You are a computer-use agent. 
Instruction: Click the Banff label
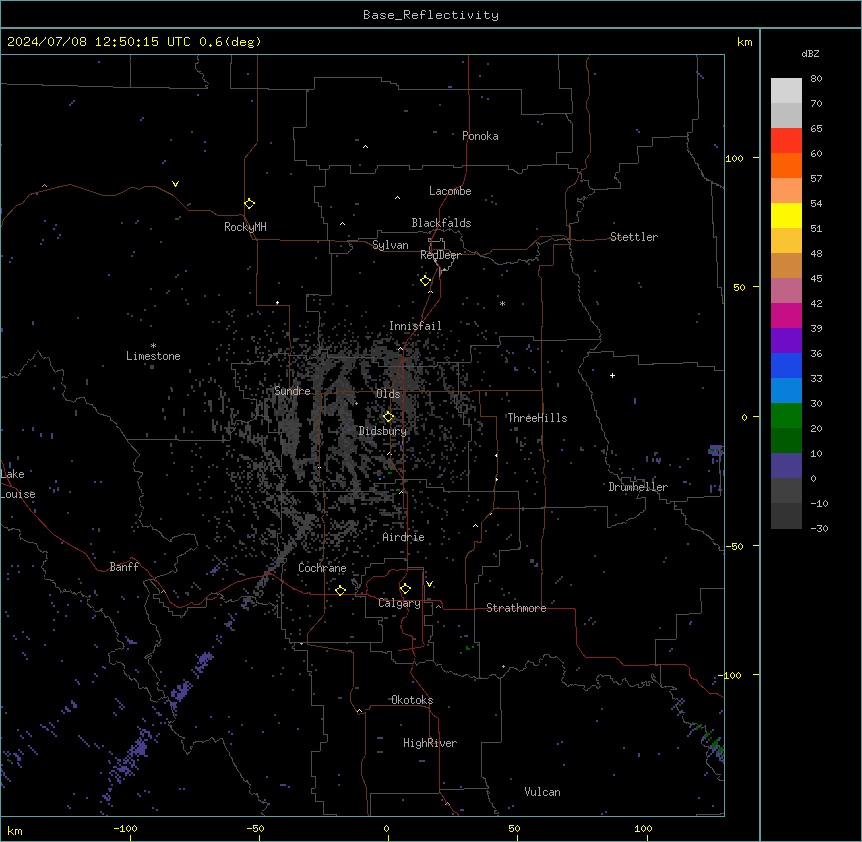click(124, 567)
